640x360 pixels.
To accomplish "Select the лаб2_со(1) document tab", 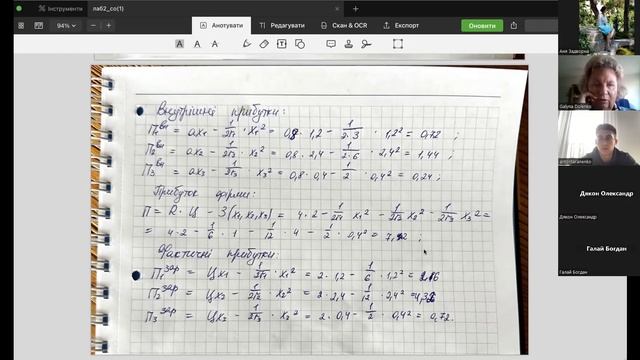I will coord(216,9).
